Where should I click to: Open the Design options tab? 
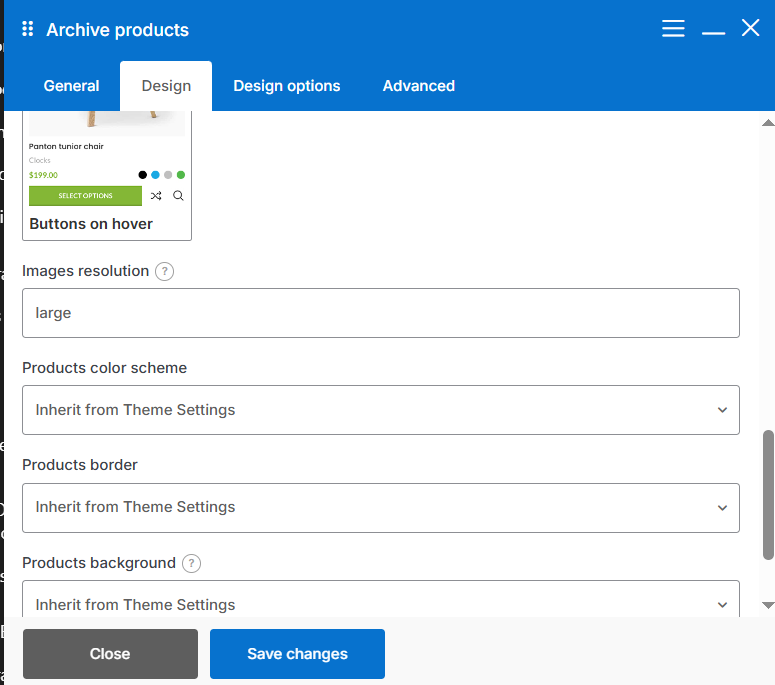287,86
